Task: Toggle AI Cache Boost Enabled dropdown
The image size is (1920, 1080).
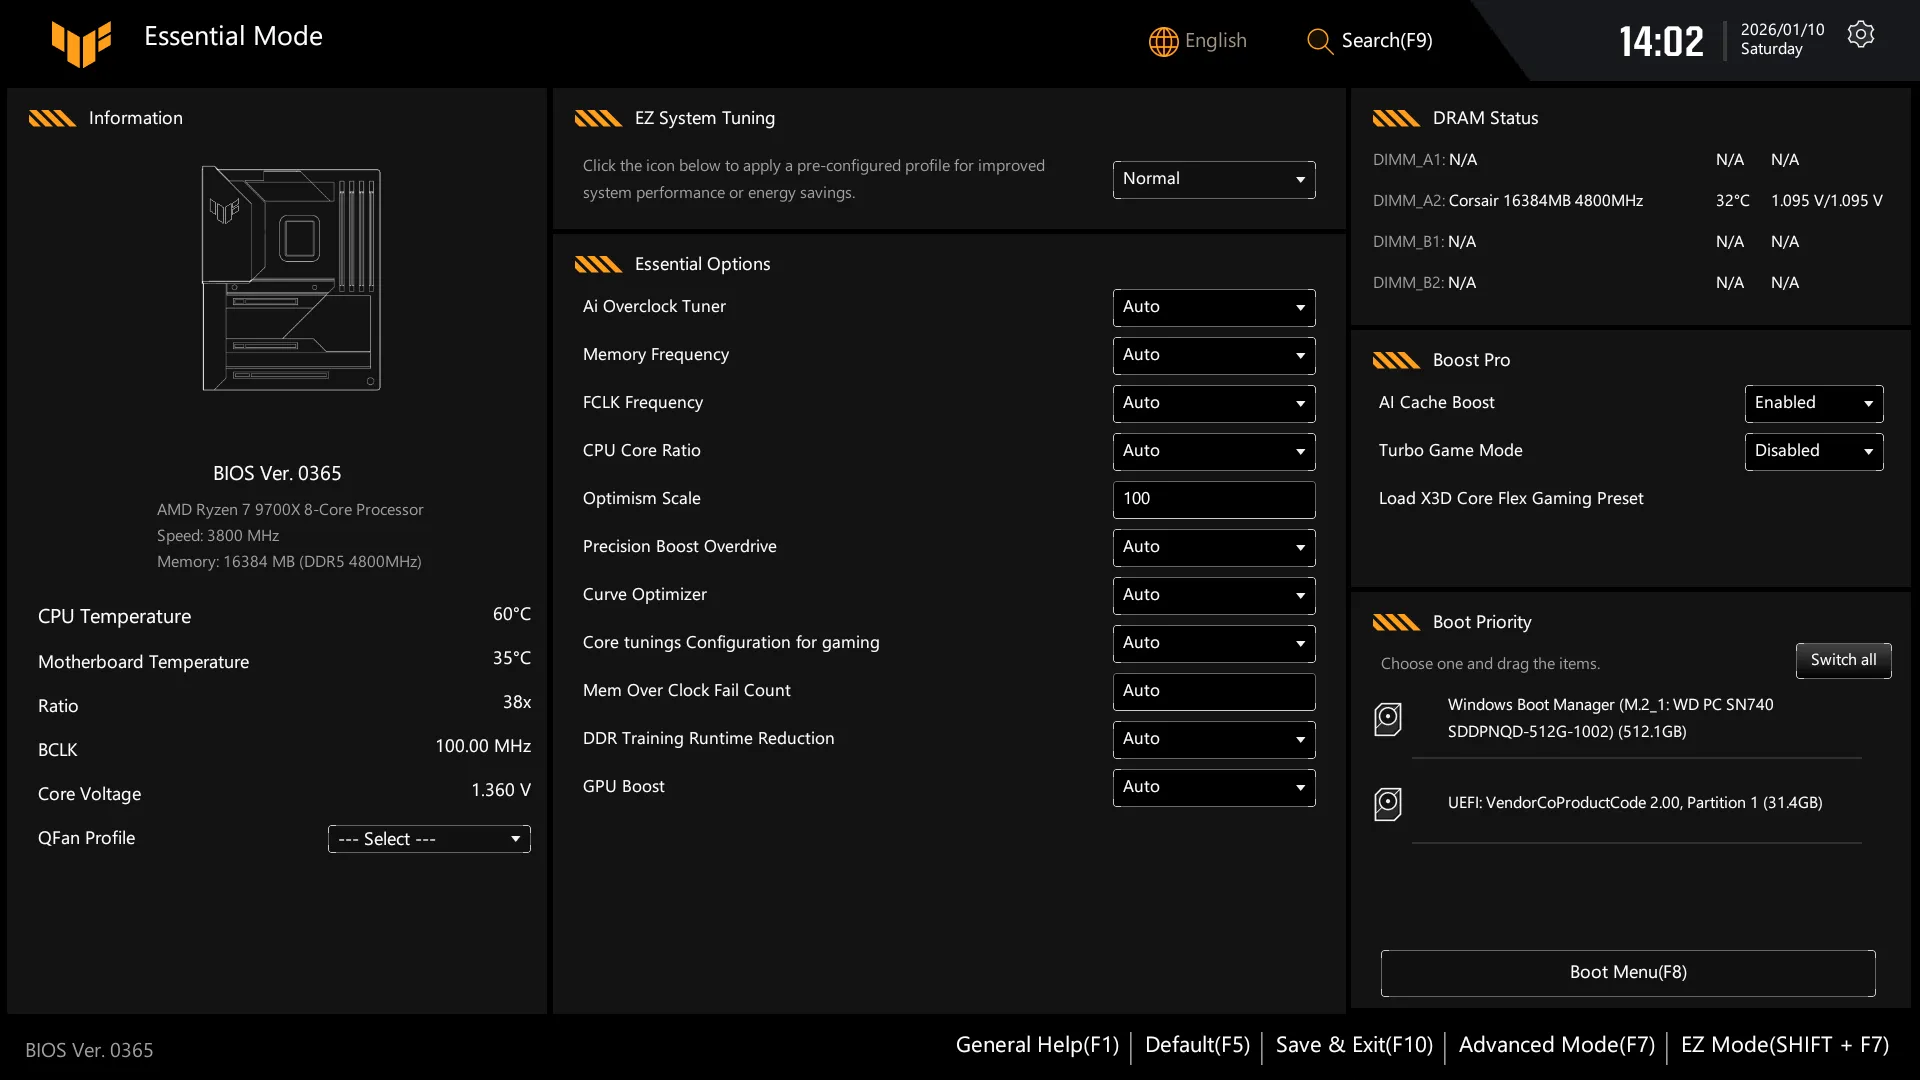Action: (x=1814, y=403)
